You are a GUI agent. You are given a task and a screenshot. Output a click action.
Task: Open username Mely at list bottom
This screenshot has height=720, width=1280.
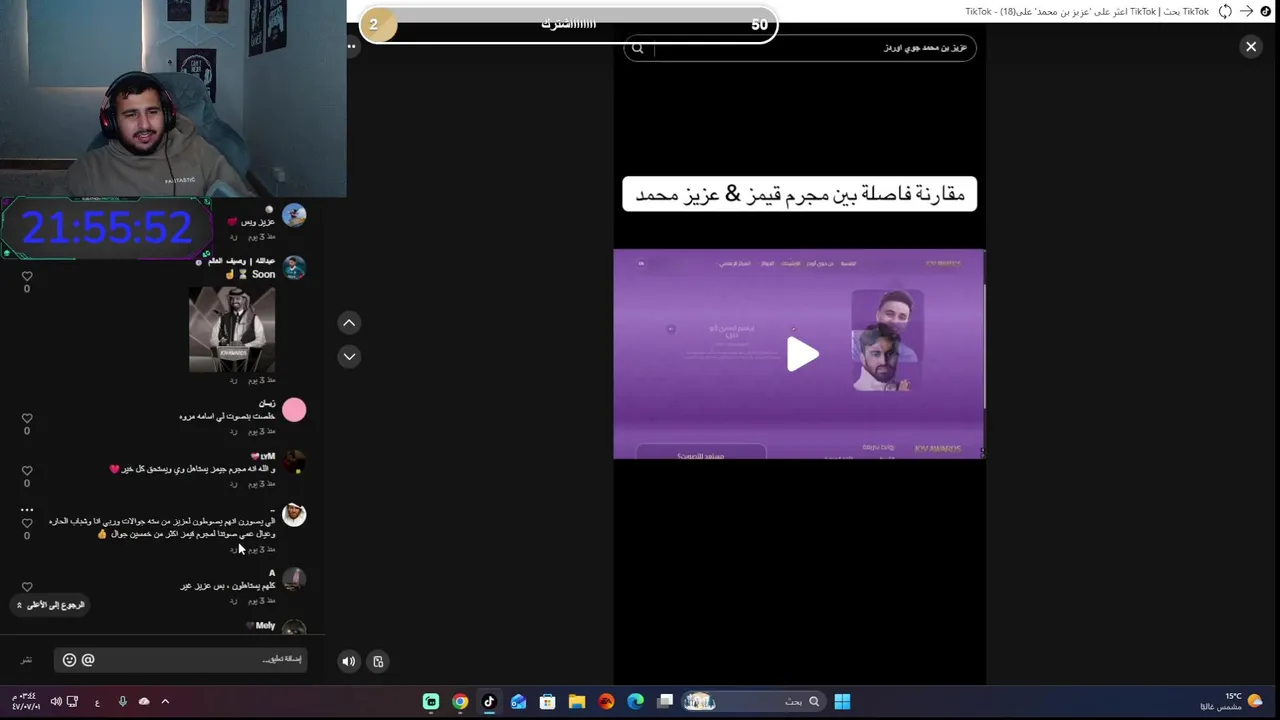pos(265,626)
